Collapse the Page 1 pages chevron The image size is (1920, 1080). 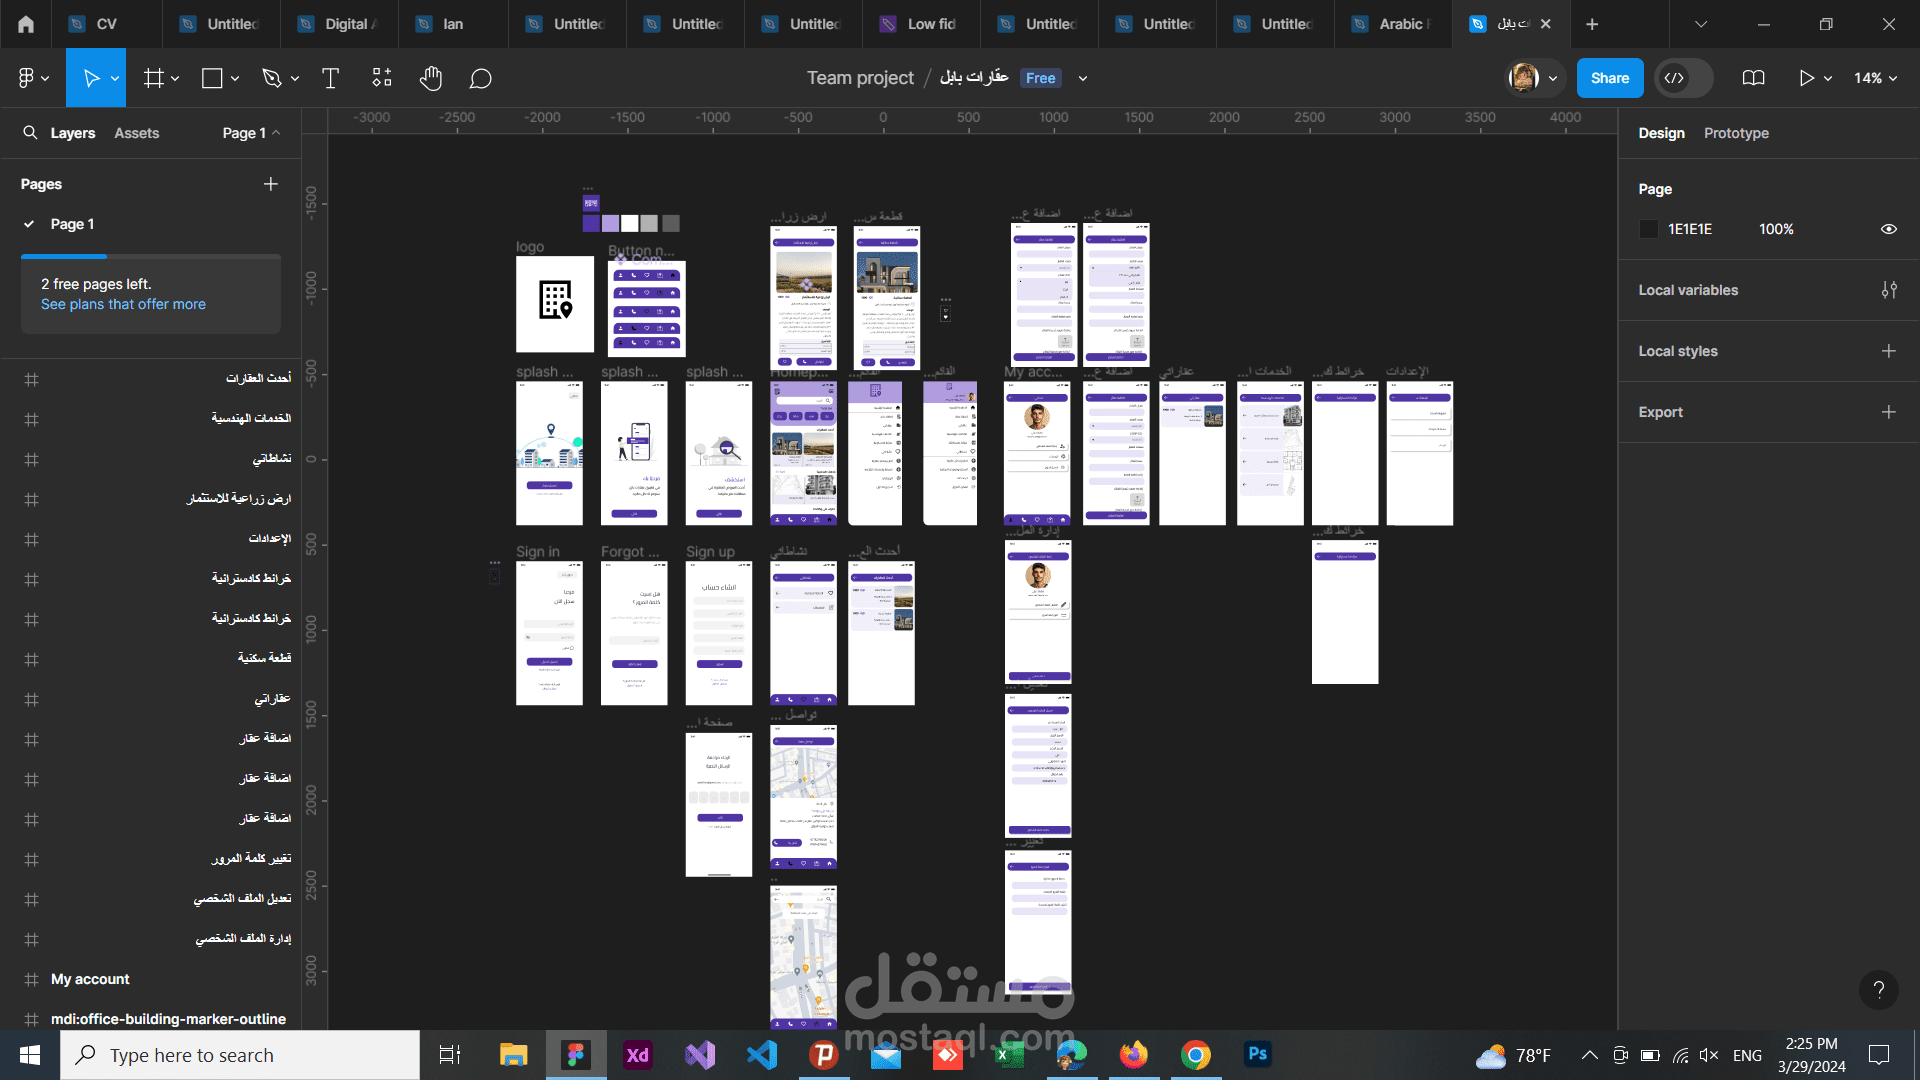(x=276, y=133)
